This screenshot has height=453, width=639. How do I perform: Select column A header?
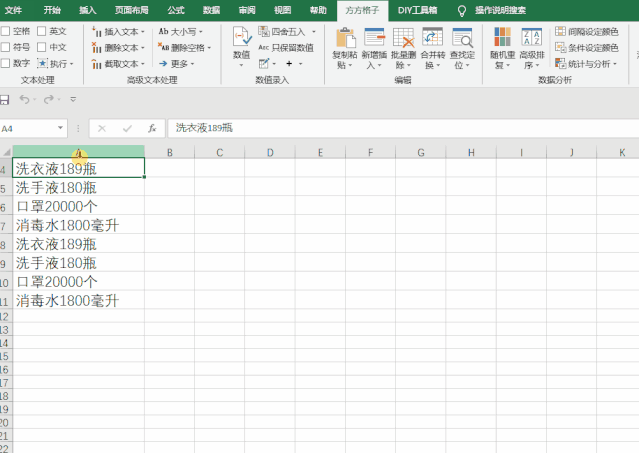pos(79,152)
